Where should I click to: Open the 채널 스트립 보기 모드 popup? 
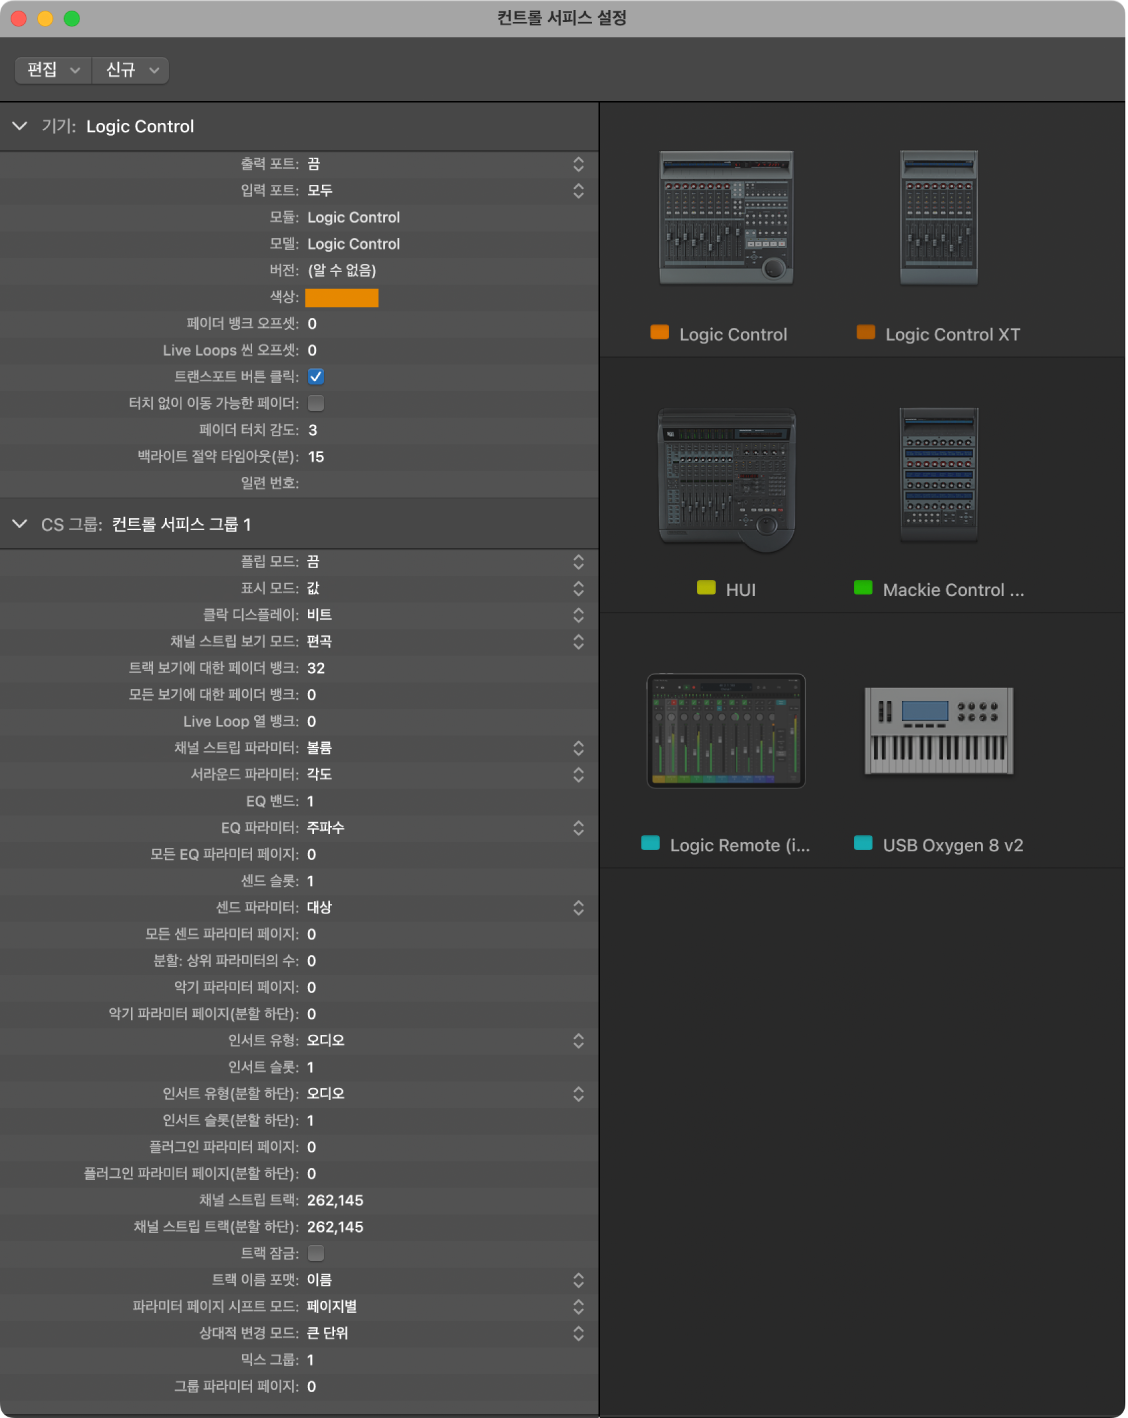(x=578, y=642)
